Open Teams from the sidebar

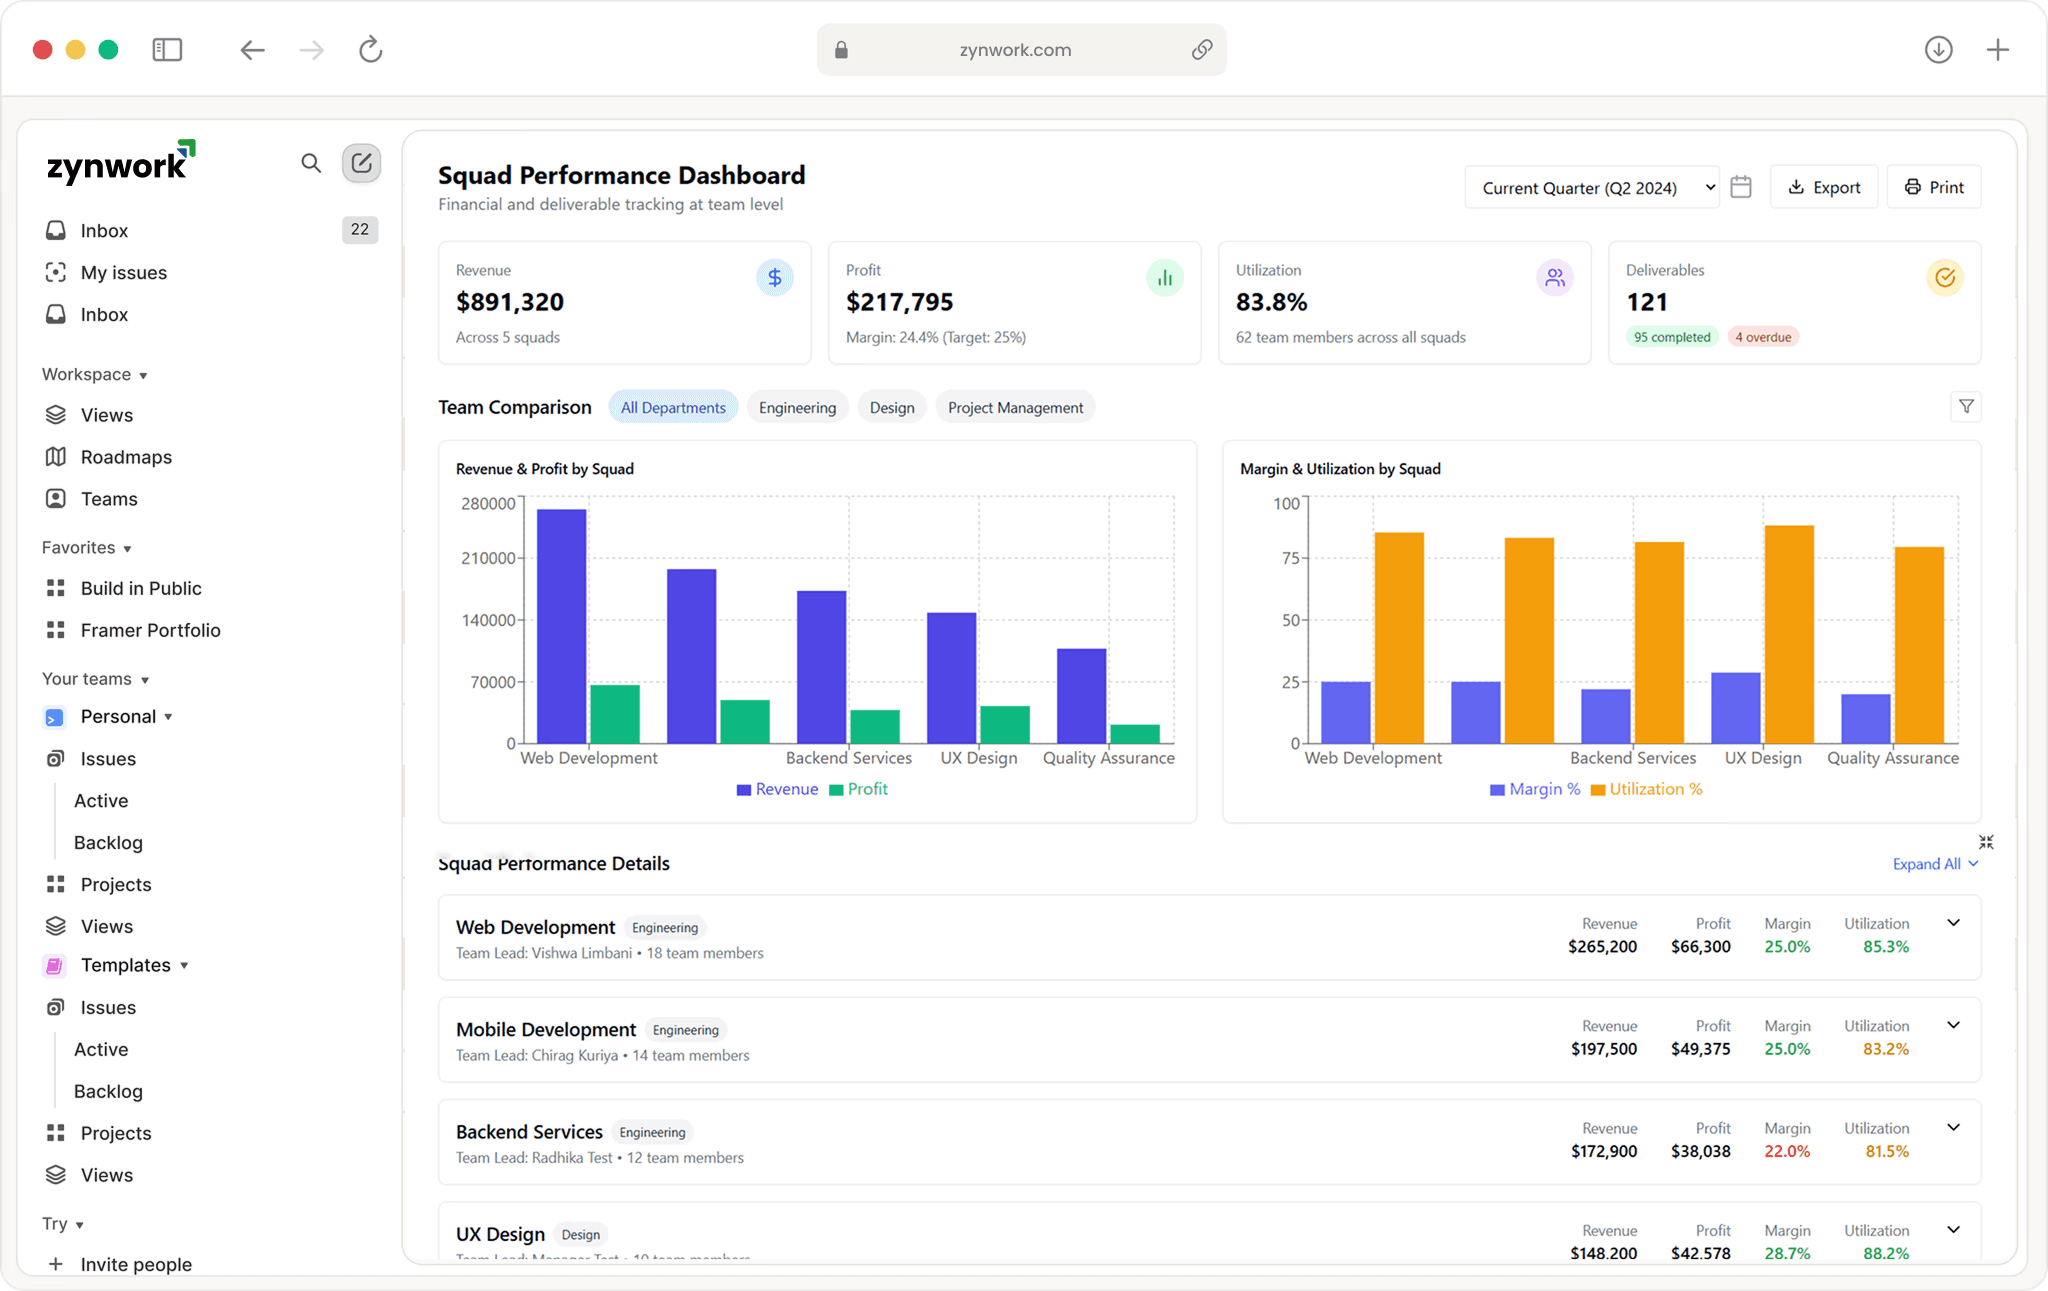tap(110, 499)
